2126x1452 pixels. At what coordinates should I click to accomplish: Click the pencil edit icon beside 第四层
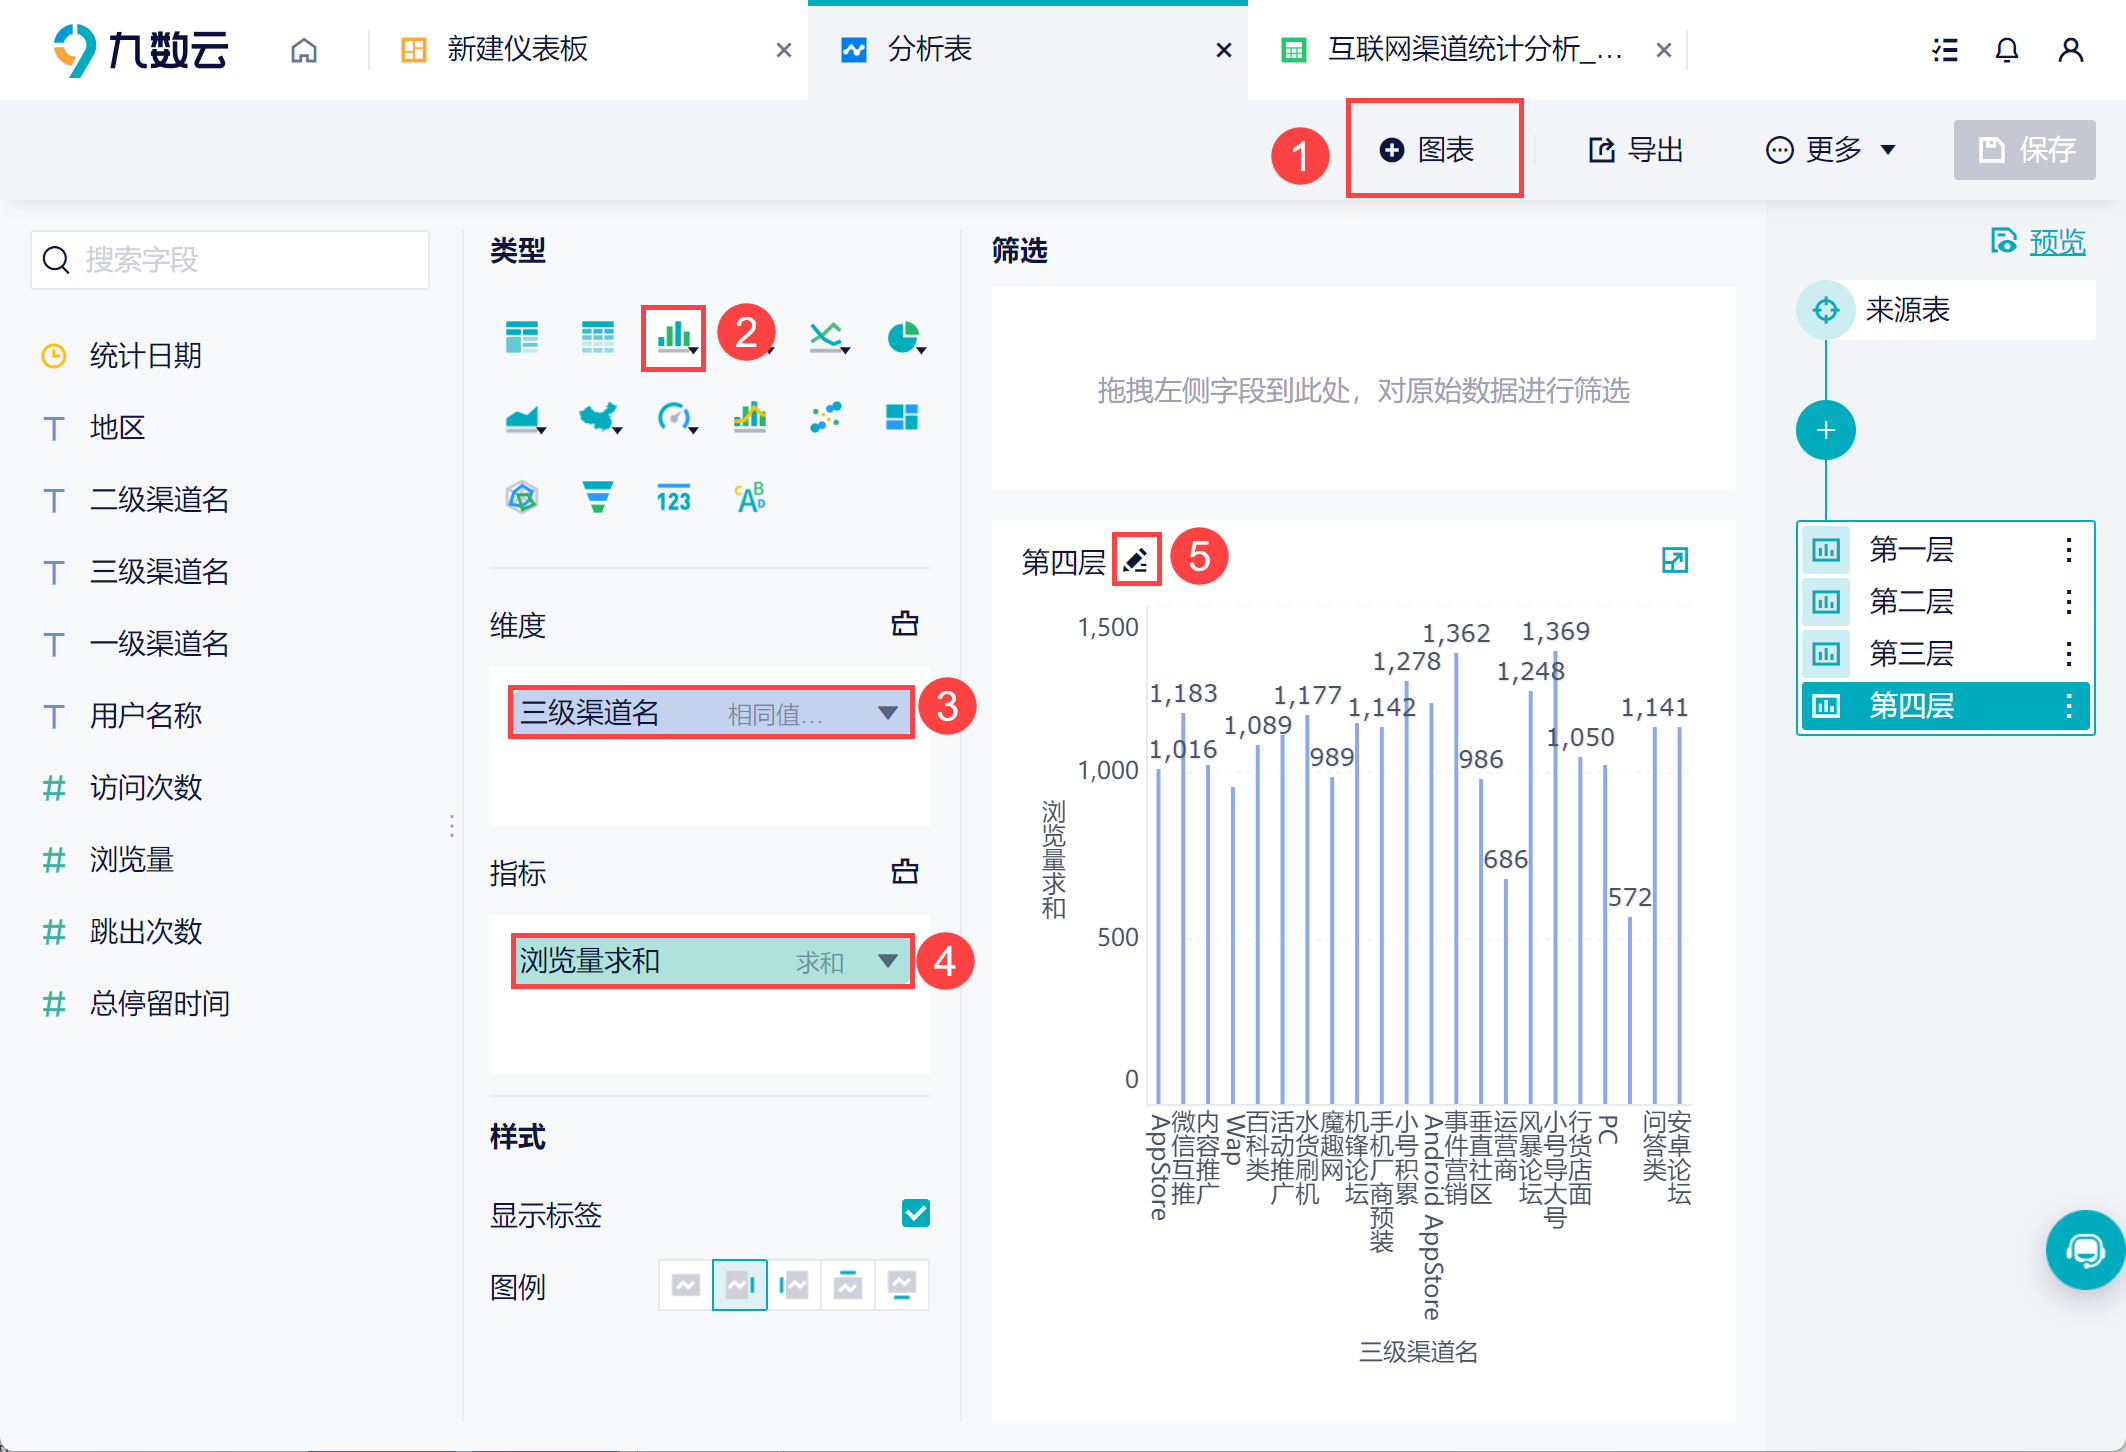[1135, 560]
